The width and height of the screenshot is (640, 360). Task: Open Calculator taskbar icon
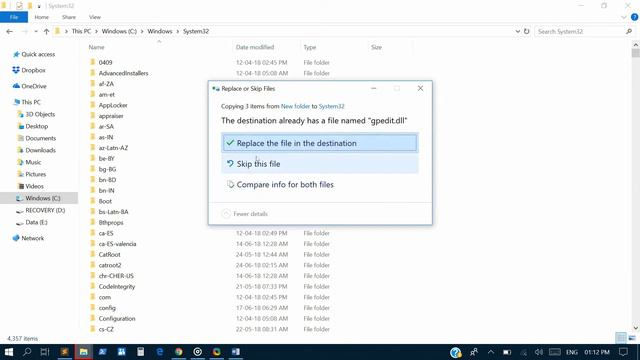pyautogui.click(x=140, y=352)
